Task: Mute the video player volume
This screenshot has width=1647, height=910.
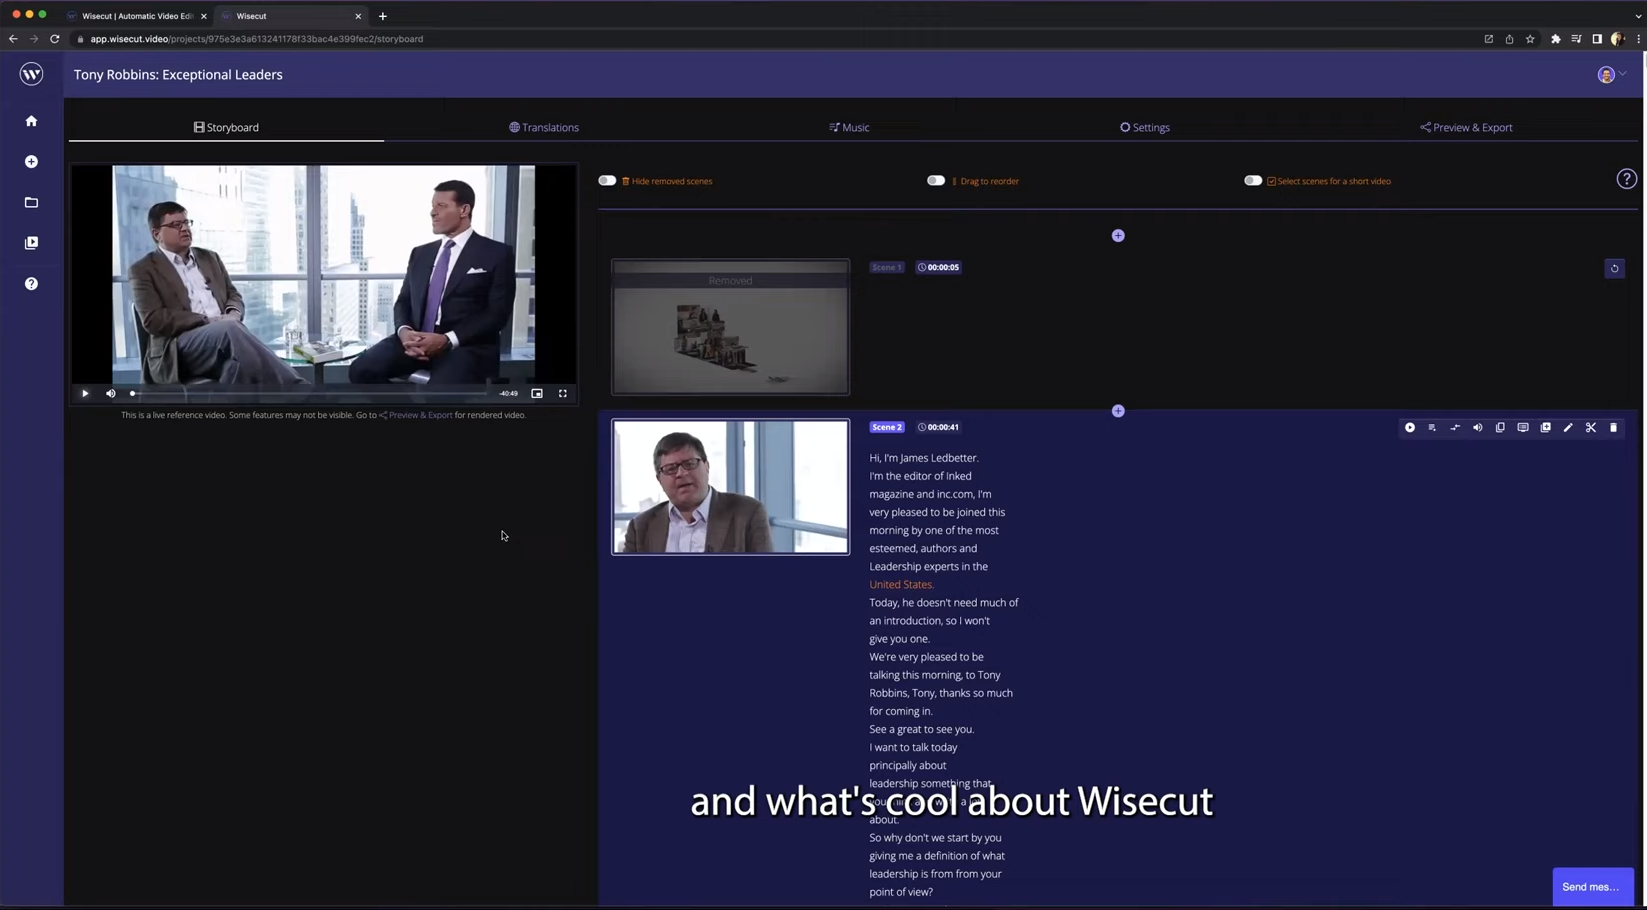Action: point(111,394)
